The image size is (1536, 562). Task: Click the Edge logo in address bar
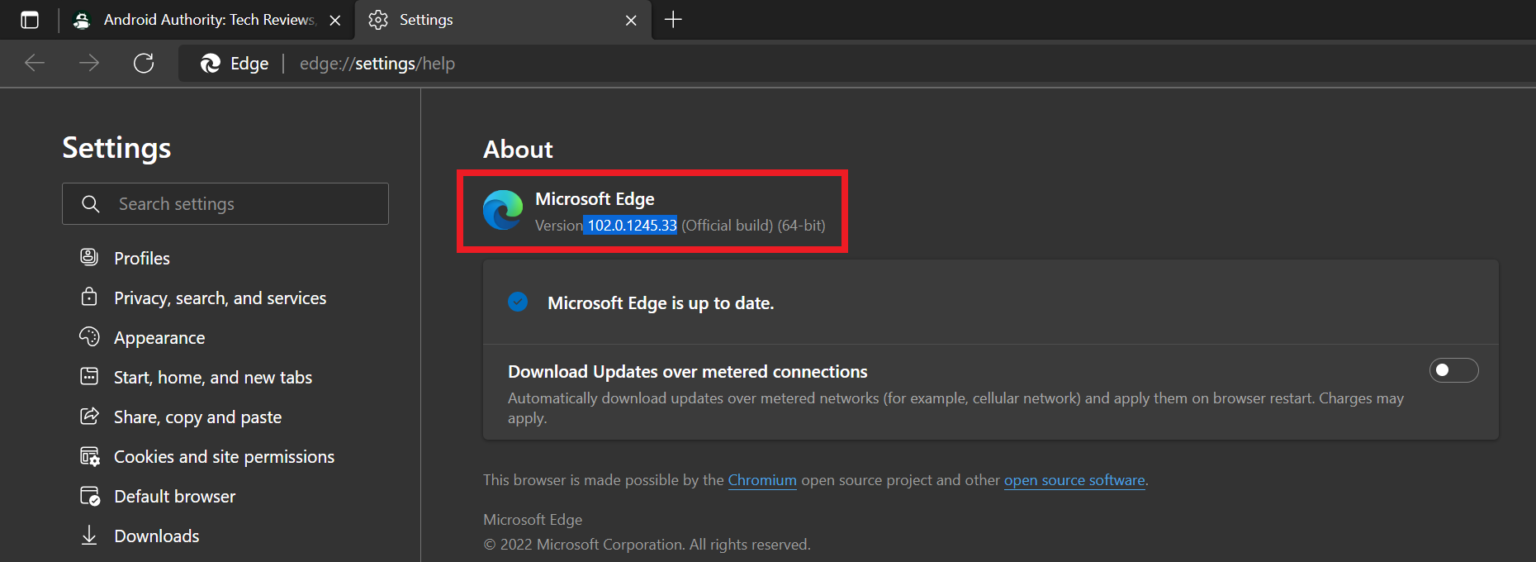click(x=210, y=64)
